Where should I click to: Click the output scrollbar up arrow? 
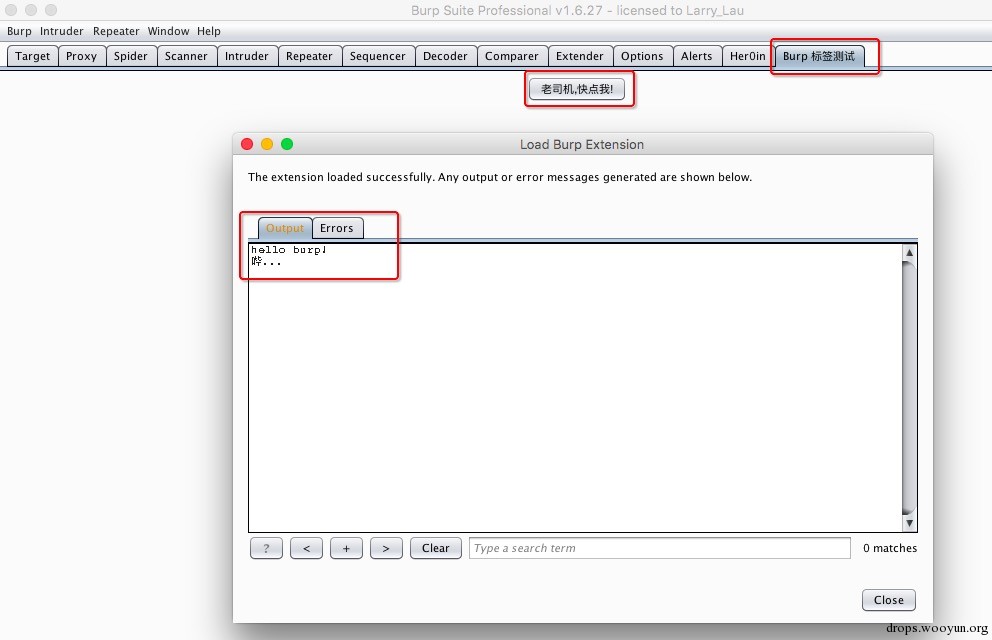pos(909,252)
